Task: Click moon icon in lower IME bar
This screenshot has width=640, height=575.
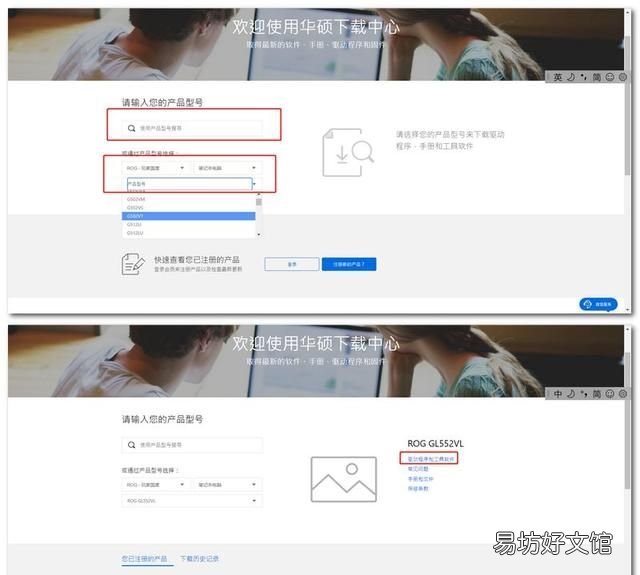Action: point(571,394)
